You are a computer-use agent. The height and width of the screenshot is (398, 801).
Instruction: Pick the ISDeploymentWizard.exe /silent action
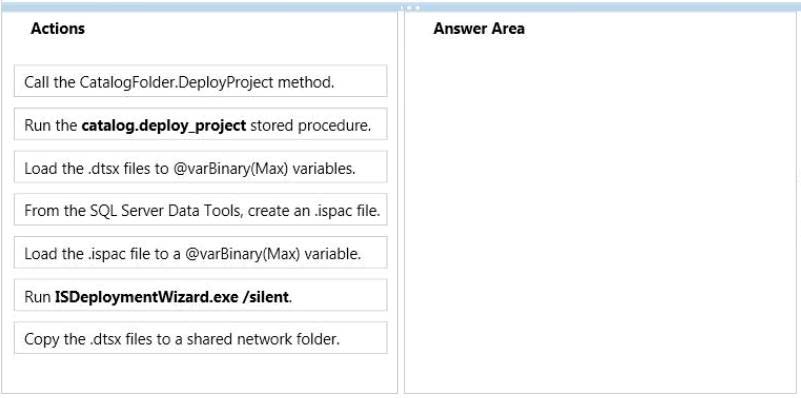tap(200, 295)
